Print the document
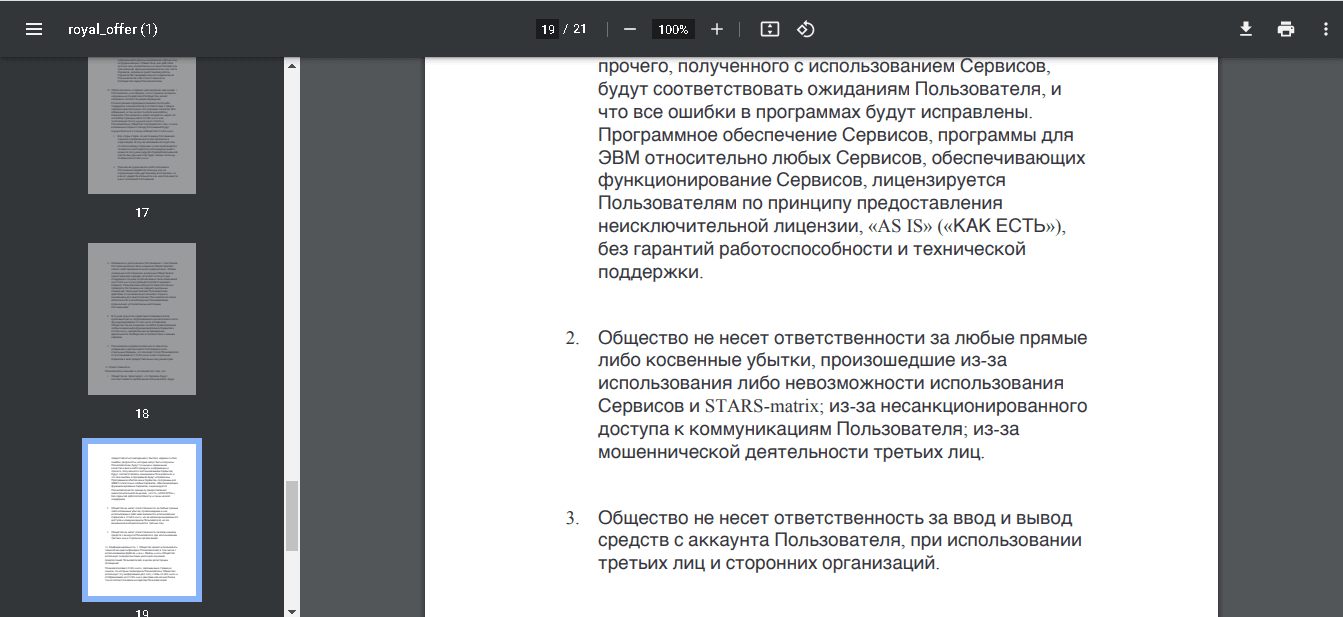 [1286, 29]
